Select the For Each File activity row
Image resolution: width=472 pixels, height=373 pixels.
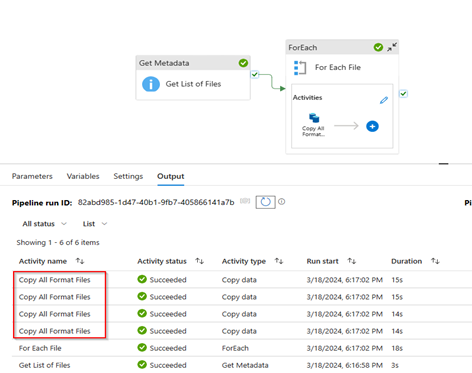click(242, 348)
